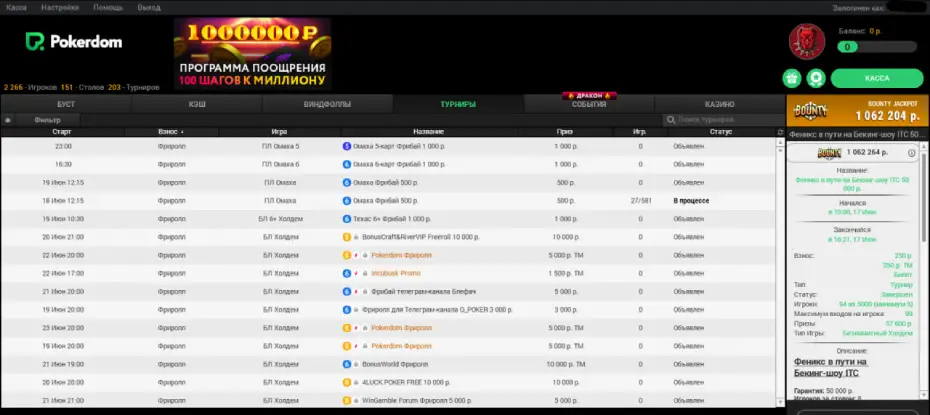Select the row with status В процессе
Screen dimensions: 930x415
pyautogui.click(x=388, y=200)
